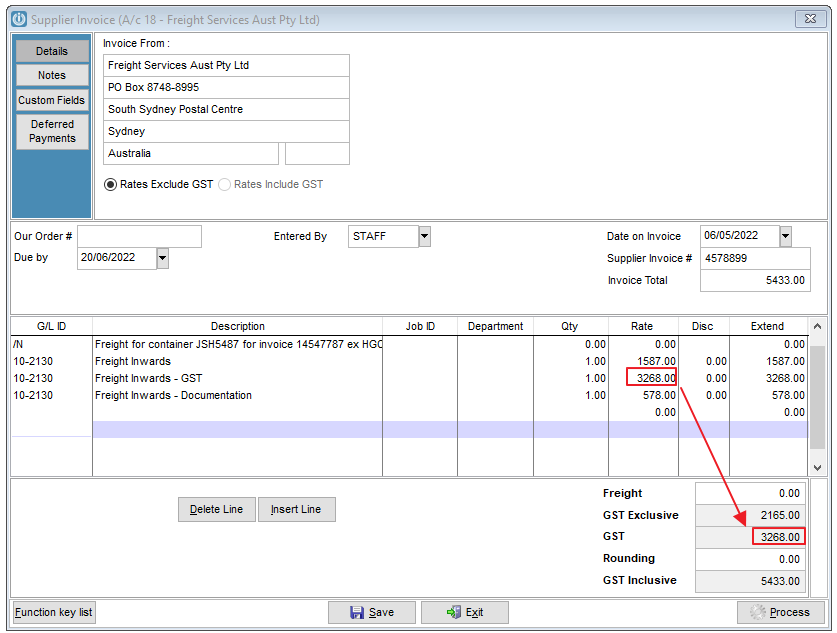Click the South Sydney Postal Centre field
This screenshot has height=633, width=837.
tap(226, 109)
